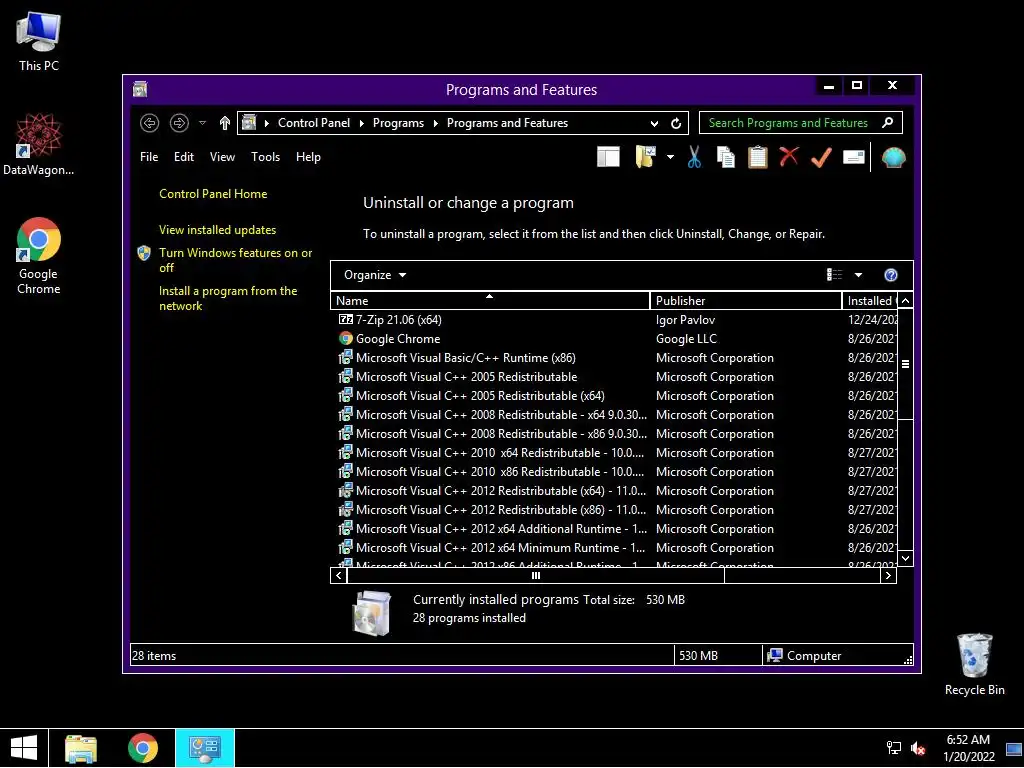
Task: Click the Programs and Features title bar icon
Action: (140, 89)
